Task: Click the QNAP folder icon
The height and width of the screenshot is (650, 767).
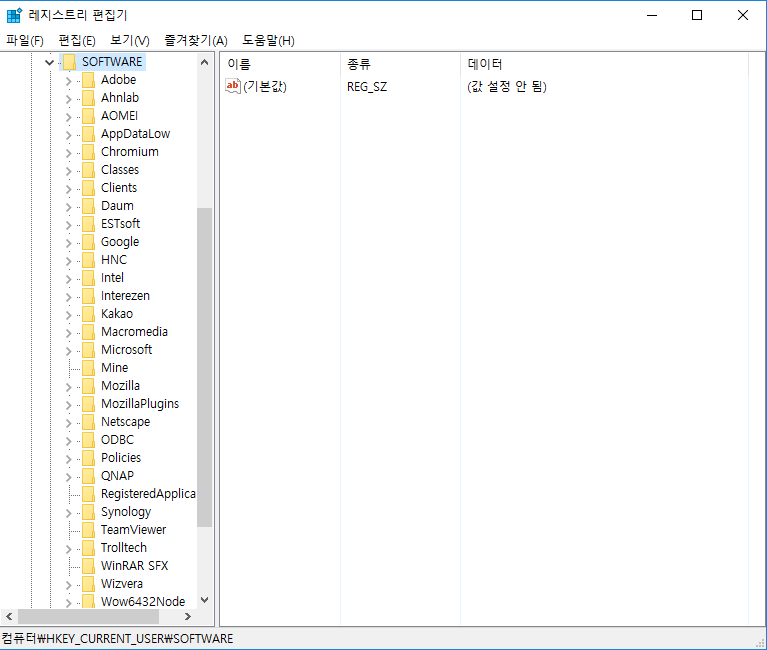Action: coord(89,476)
